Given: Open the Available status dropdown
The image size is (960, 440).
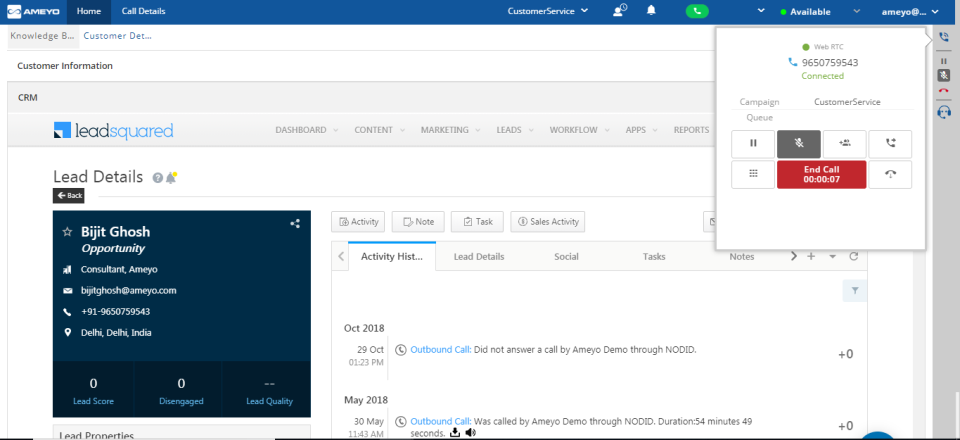Looking at the screenshot, I should pos(820,12).
